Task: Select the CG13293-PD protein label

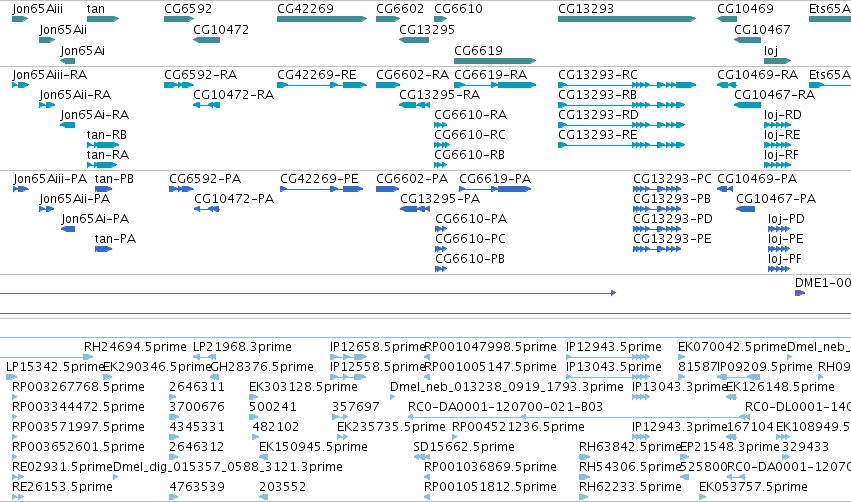Action: [x=672, y=219]
